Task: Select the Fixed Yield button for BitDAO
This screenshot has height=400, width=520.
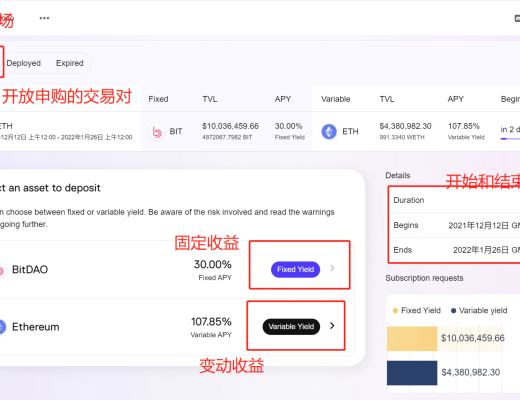Action: click(295, 269)
